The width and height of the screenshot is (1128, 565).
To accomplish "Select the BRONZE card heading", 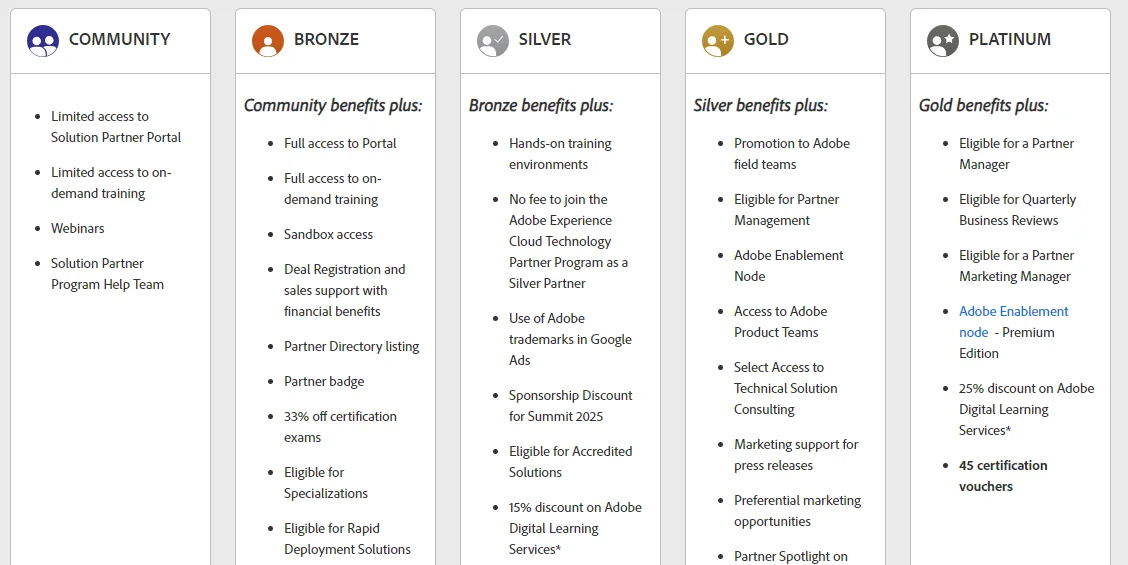I will 326,40.
